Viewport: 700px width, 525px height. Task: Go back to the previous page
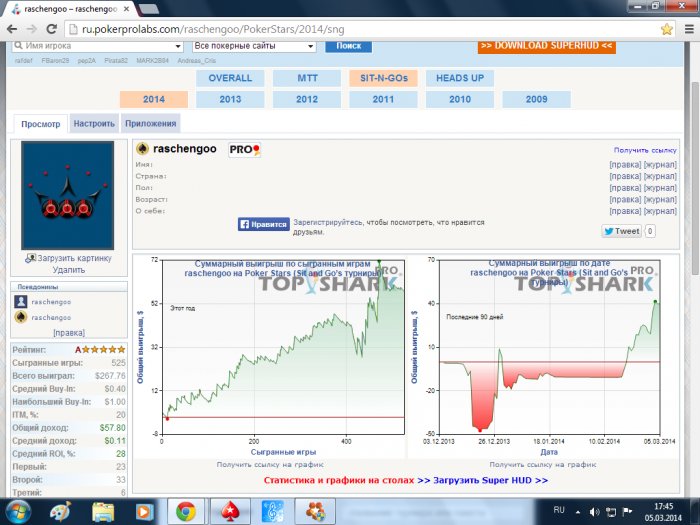pyautogui.click(x=12, y=29)
